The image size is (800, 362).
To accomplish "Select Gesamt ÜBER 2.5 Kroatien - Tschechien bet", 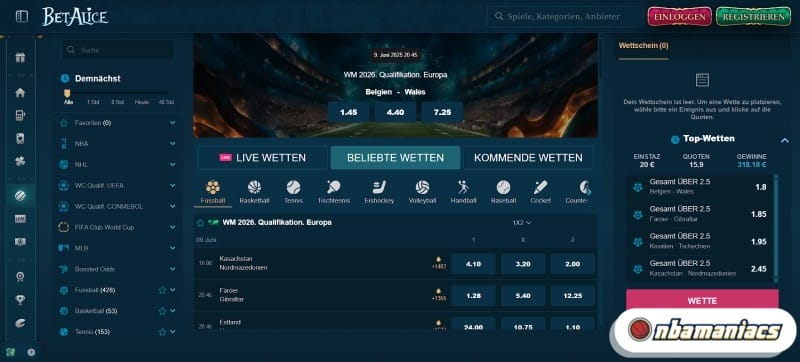I will point(700,241).
